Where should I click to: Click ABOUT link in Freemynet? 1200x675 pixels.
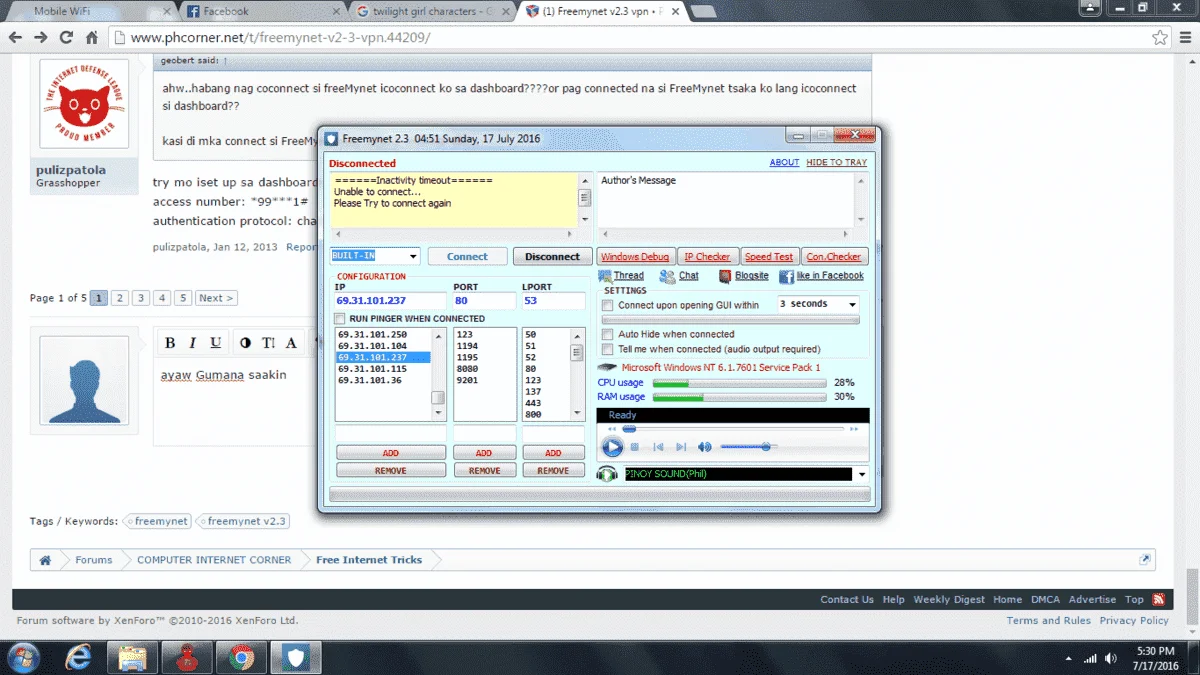point(784,162)
